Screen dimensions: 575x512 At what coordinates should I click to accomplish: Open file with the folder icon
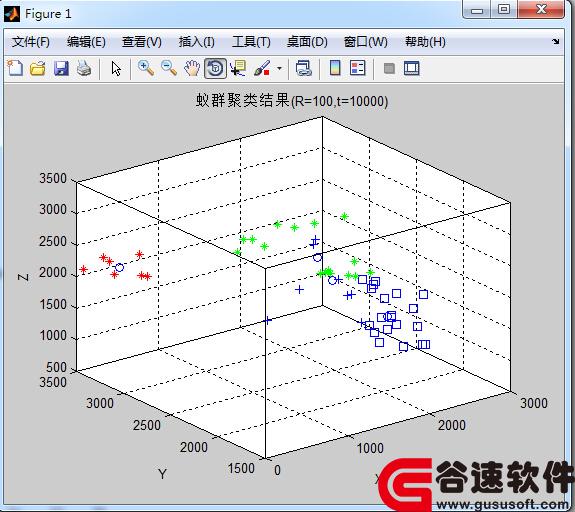point(38,68)
